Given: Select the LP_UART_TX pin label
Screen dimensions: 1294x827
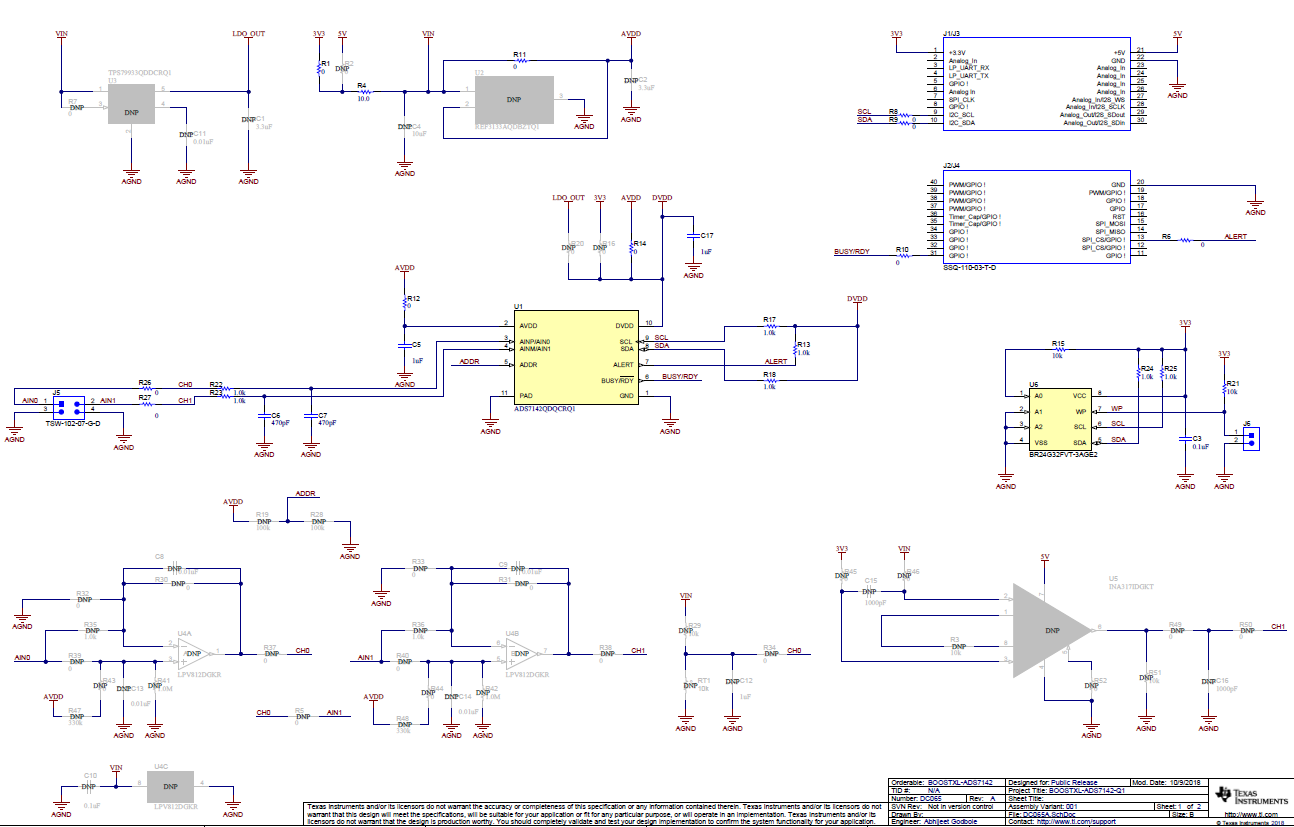Looking at the screenshot, I should tap(968, 76).
